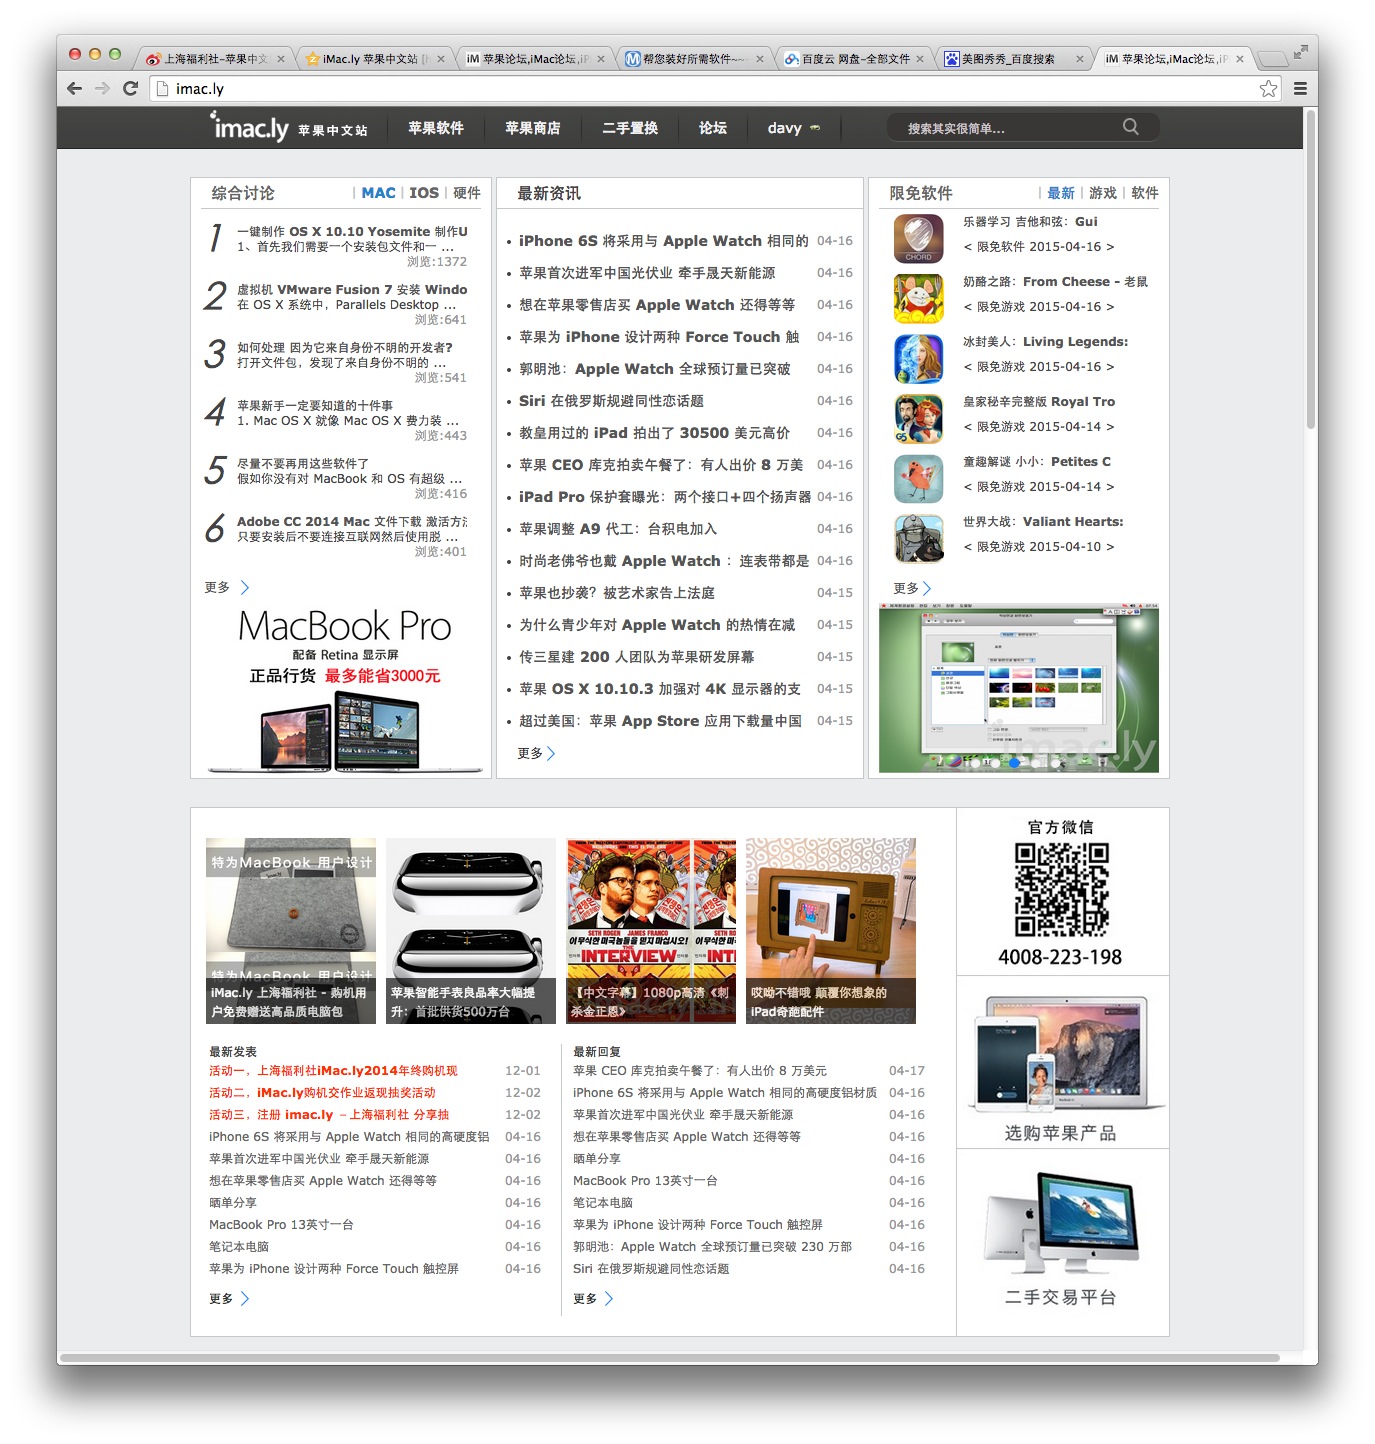Image resolution: width=1375 pixels, height=1444 pixels.
Task: Open the VMware Fusion 7 discussion thread
Action: [352, 289]
